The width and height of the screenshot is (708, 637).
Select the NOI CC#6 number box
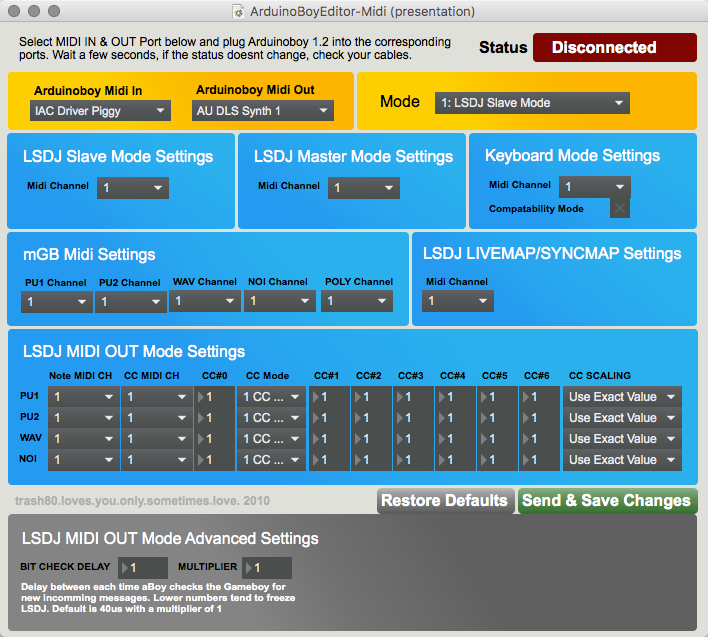pos(539,460)
